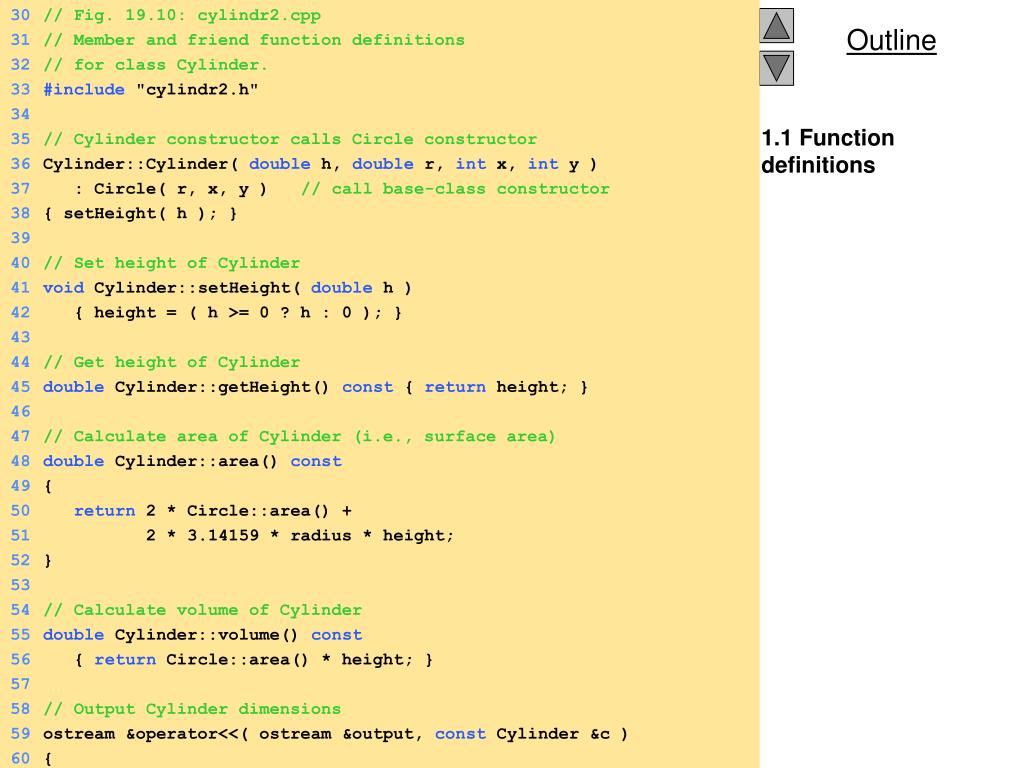The image size is (1024, 768).
Task: Click 'return Circle::area() * height;' line
Action: (x=253, y=660)
